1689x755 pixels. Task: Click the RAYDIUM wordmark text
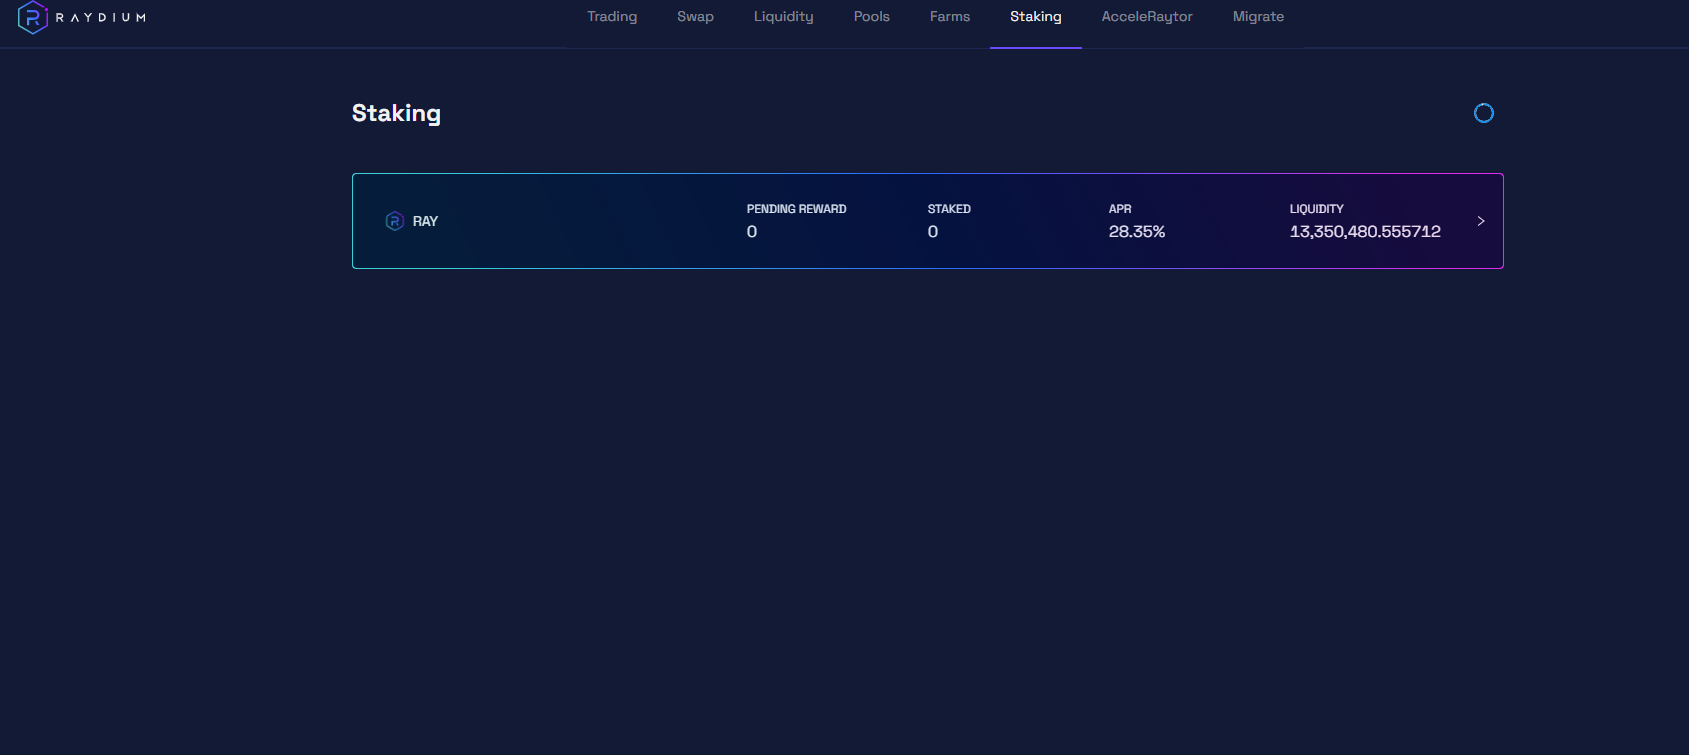[101, 18]
